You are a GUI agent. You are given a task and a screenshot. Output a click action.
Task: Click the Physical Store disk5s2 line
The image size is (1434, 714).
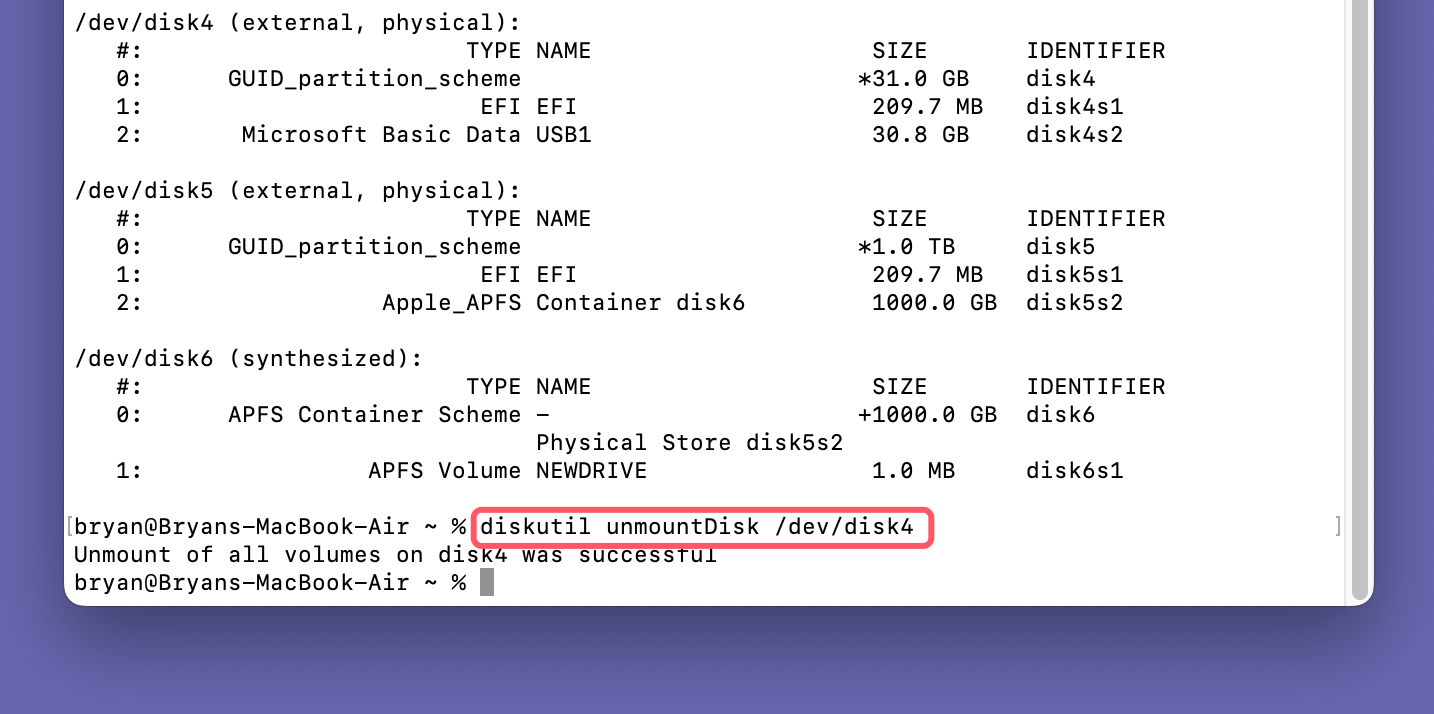[689, 442]
